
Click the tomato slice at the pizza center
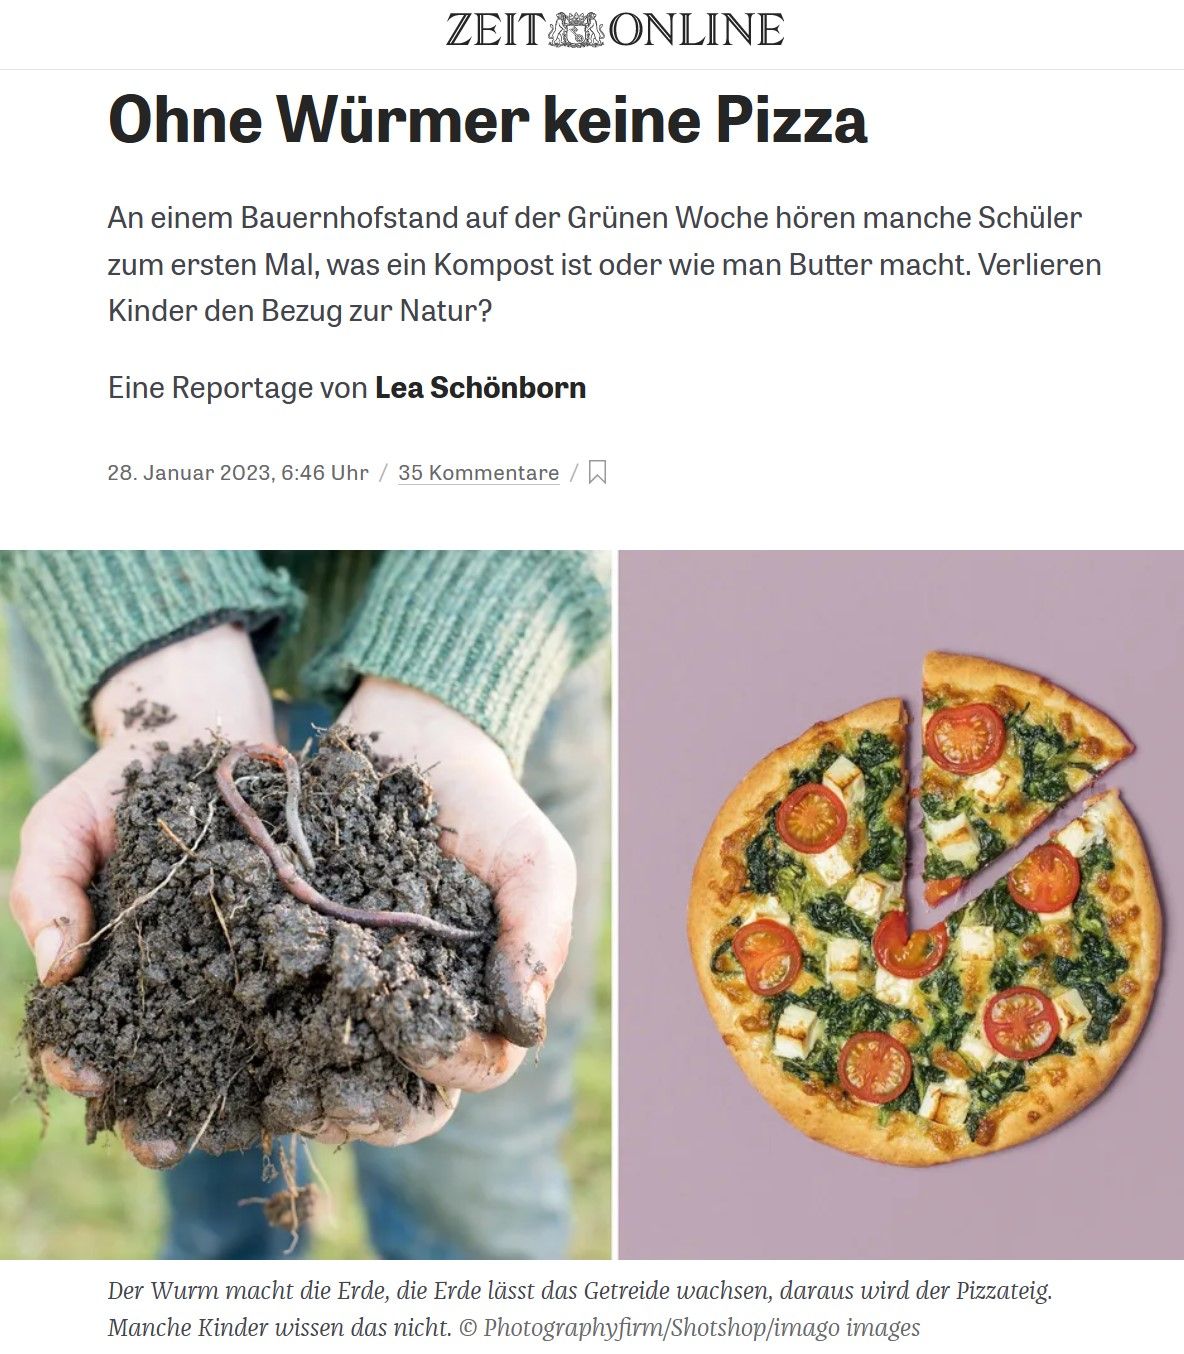point(910,944)
